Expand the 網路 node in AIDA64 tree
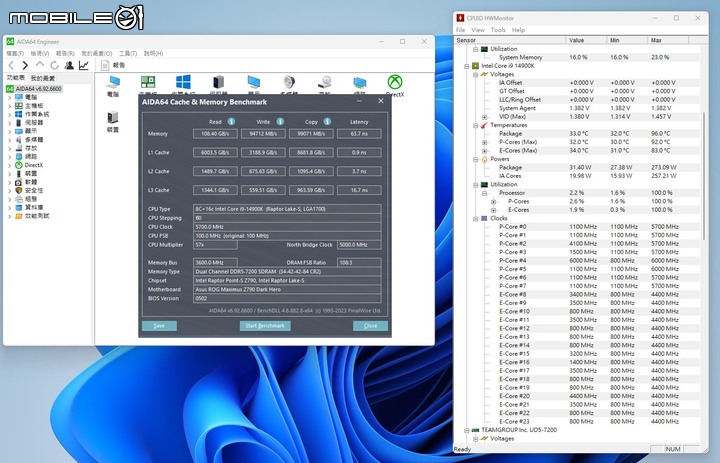This screenshot has height=463, width=720. pos(10,157)
